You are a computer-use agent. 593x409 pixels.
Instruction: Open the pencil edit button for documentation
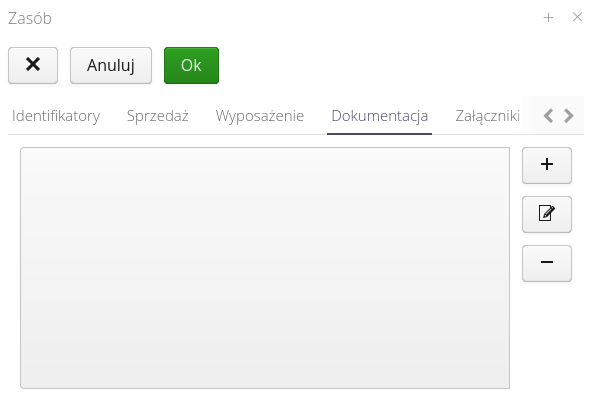tap(546, 214)
